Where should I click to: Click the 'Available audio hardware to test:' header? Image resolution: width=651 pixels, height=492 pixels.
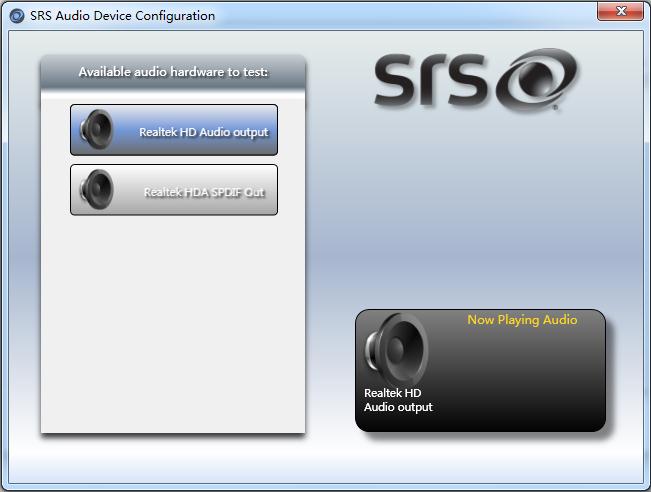pyautogui.click(x=173, y=72)
